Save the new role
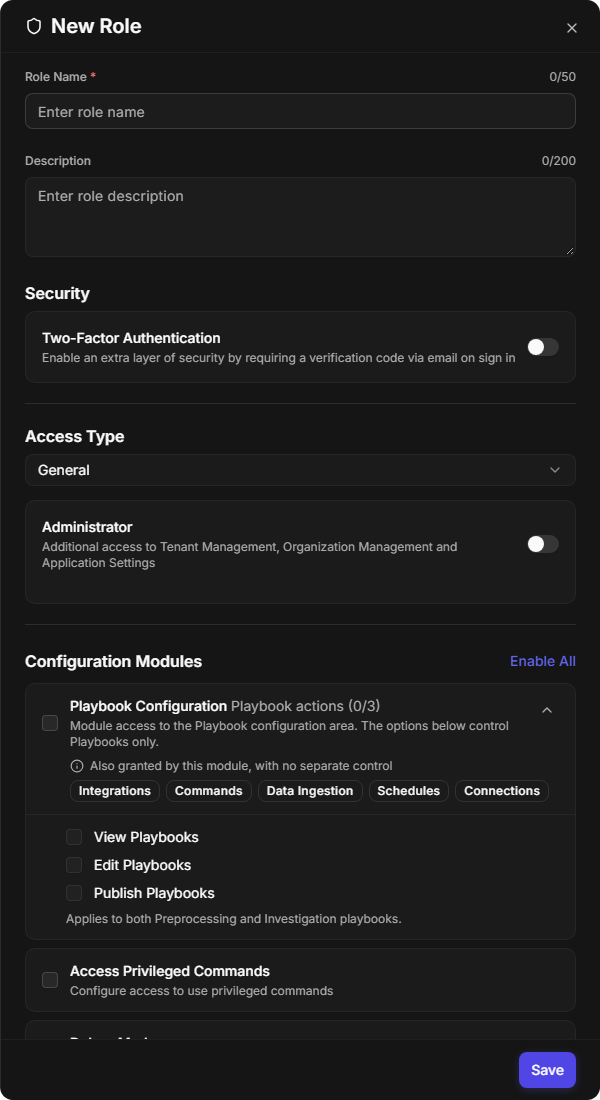 point(547,1070)
